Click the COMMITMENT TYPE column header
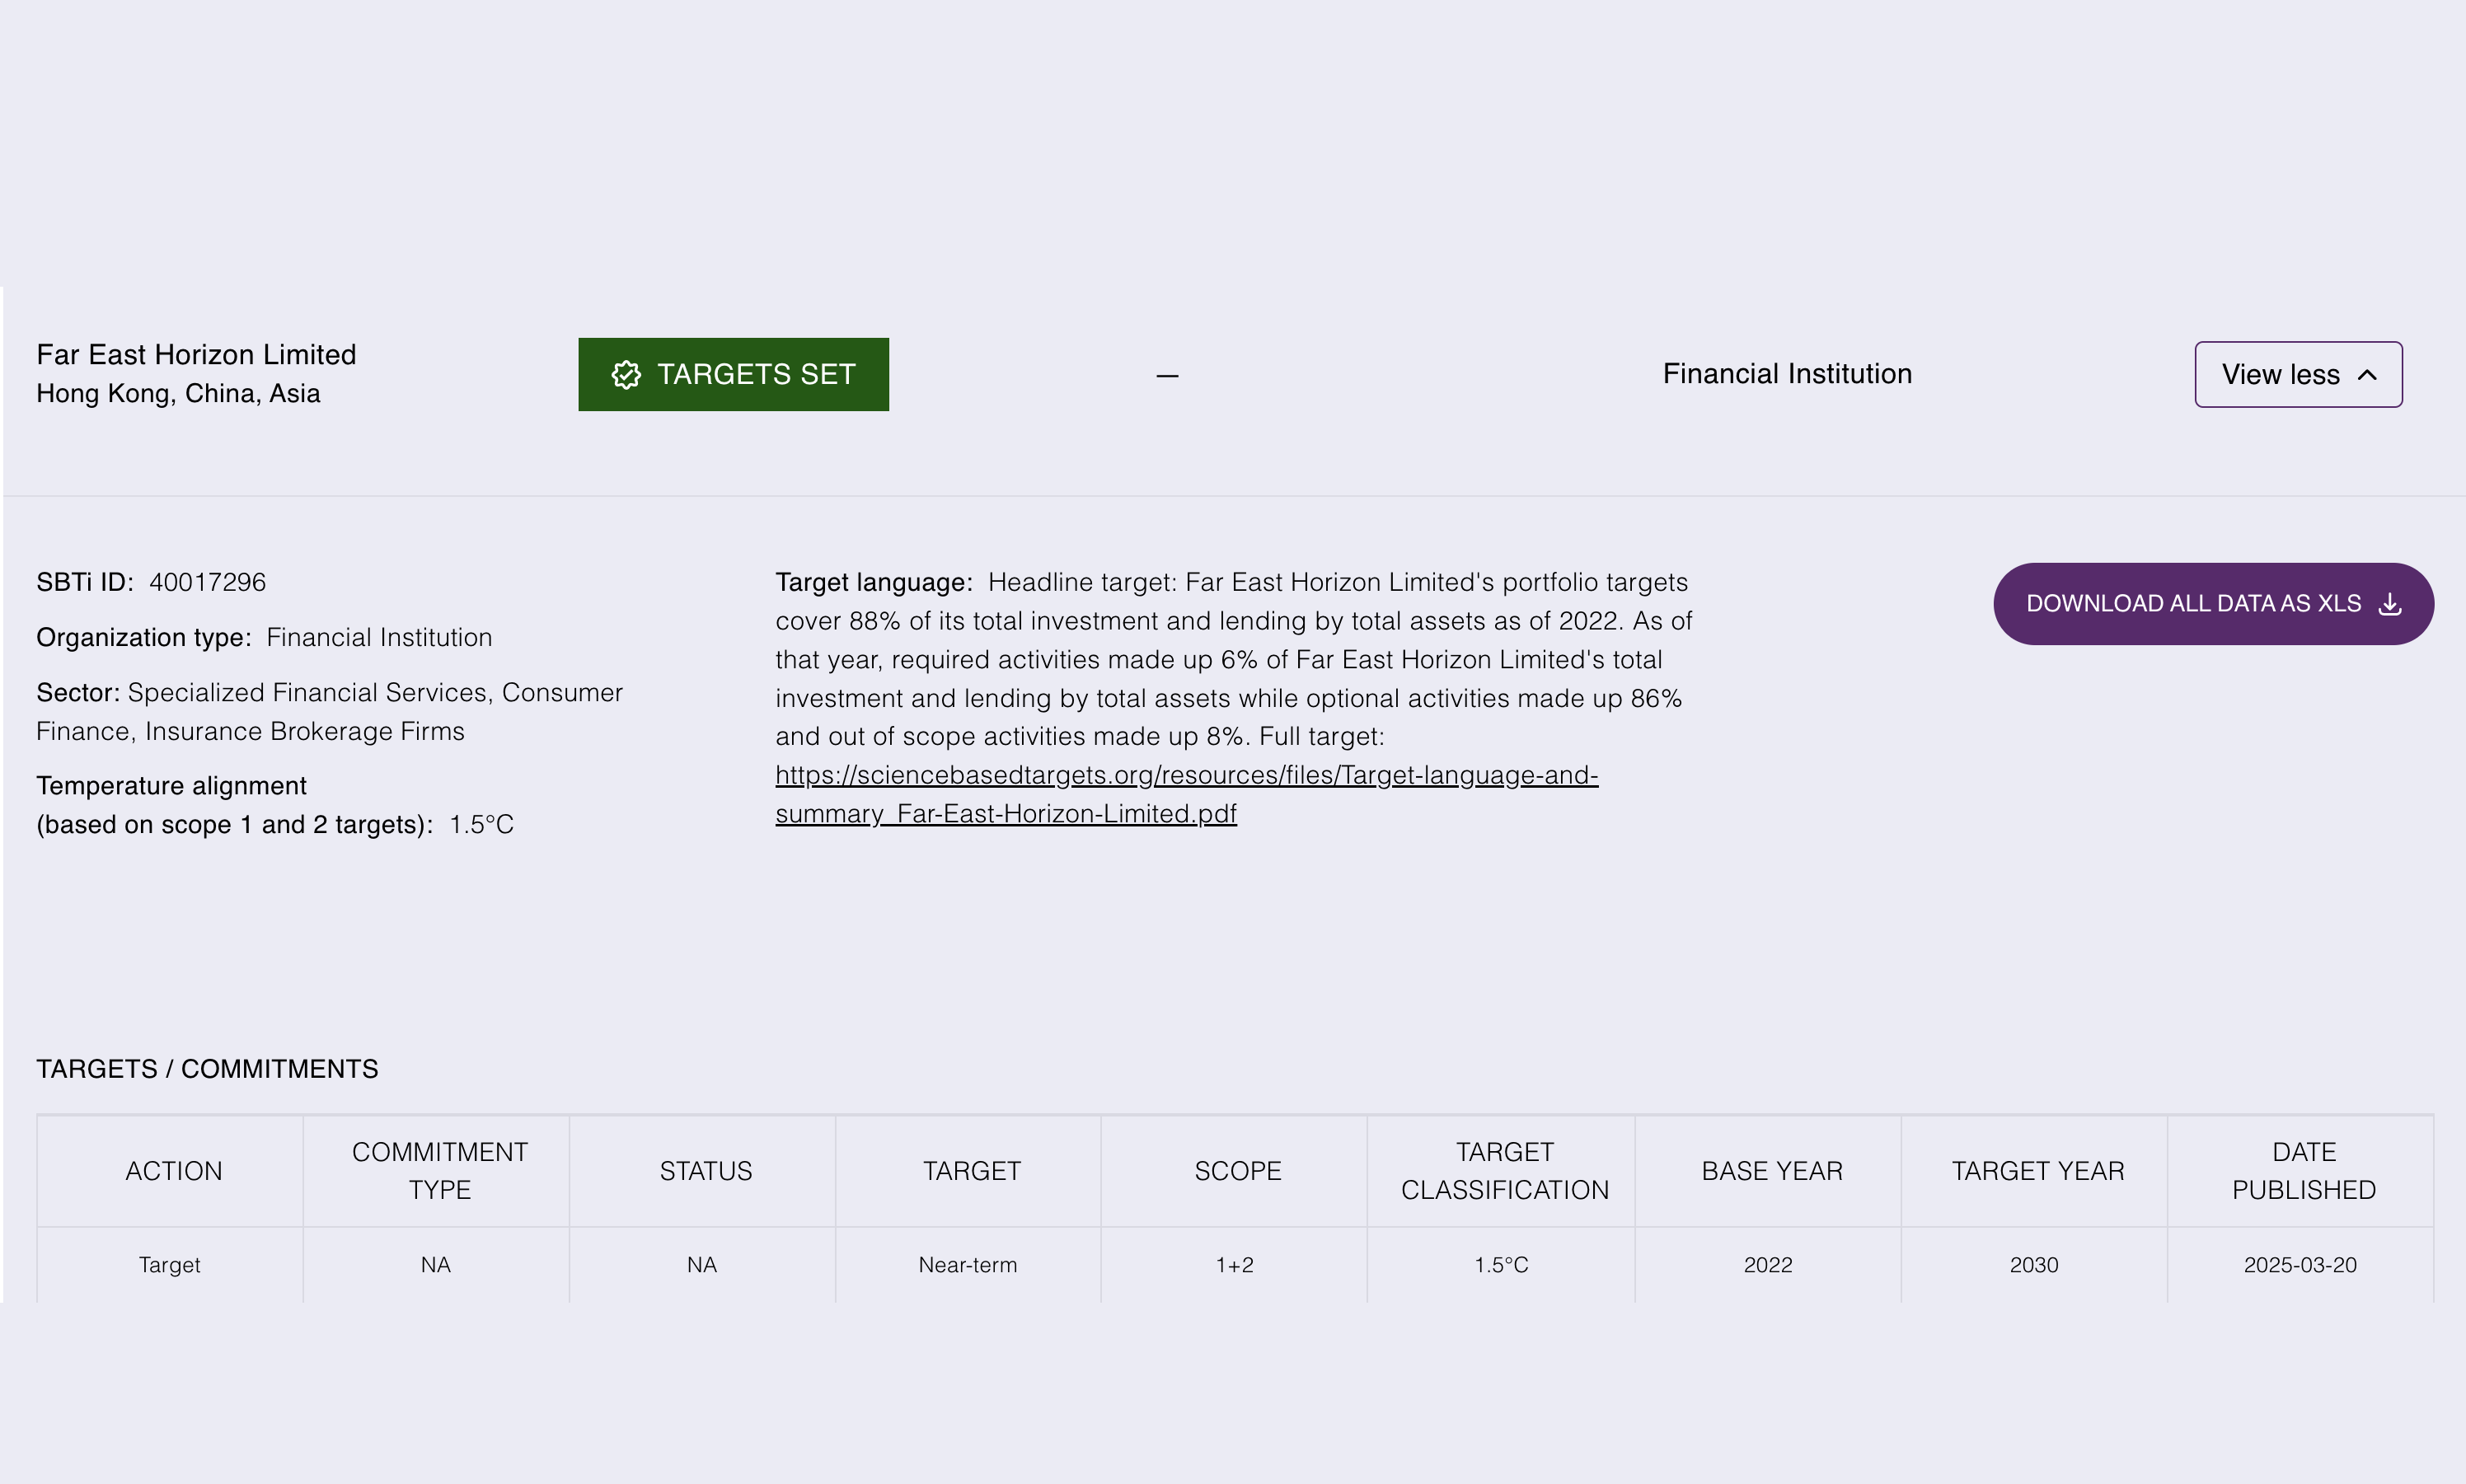Image resolution: width=2466 pixels, height=1484 pixels. click(439, 1171)
